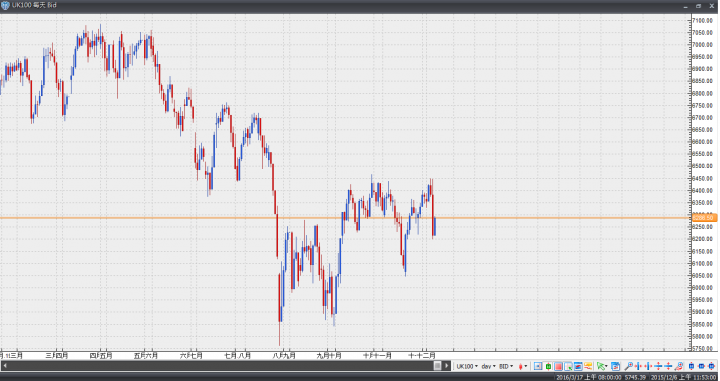Click the magnifier zoom icon

tap(629, 366)
